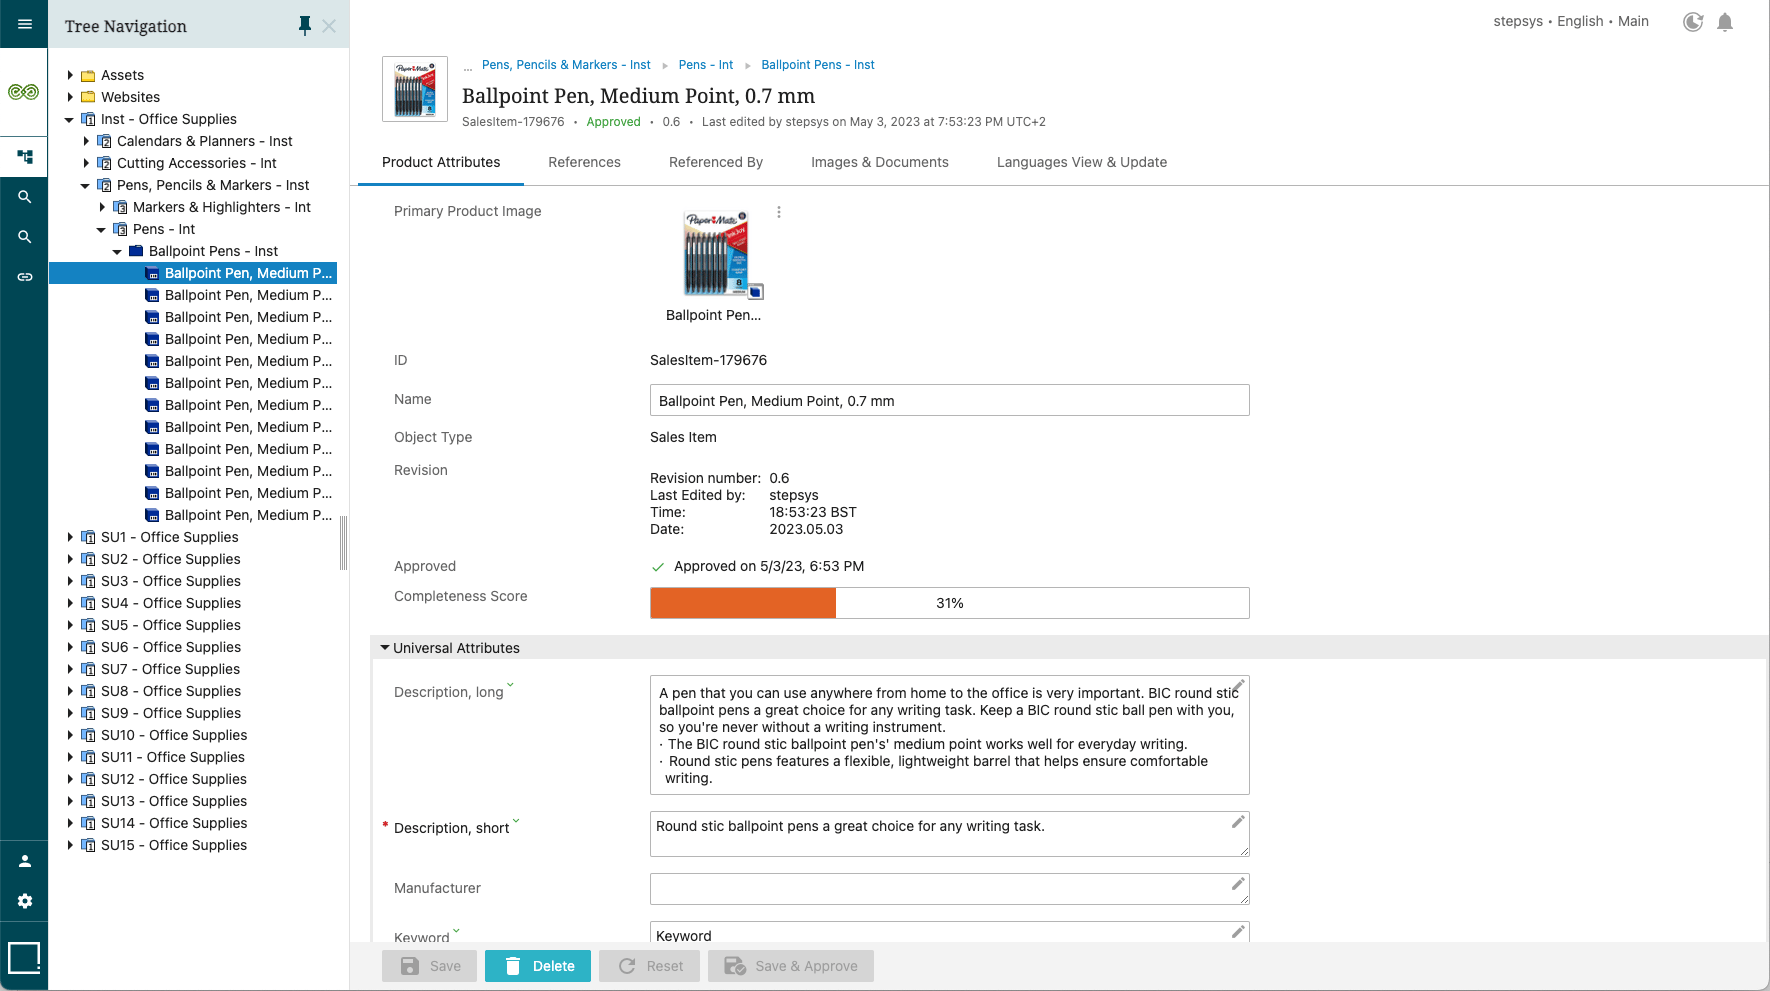Switch to Product Attributes tab
The image size is (1770, 991).
(441, 162)
